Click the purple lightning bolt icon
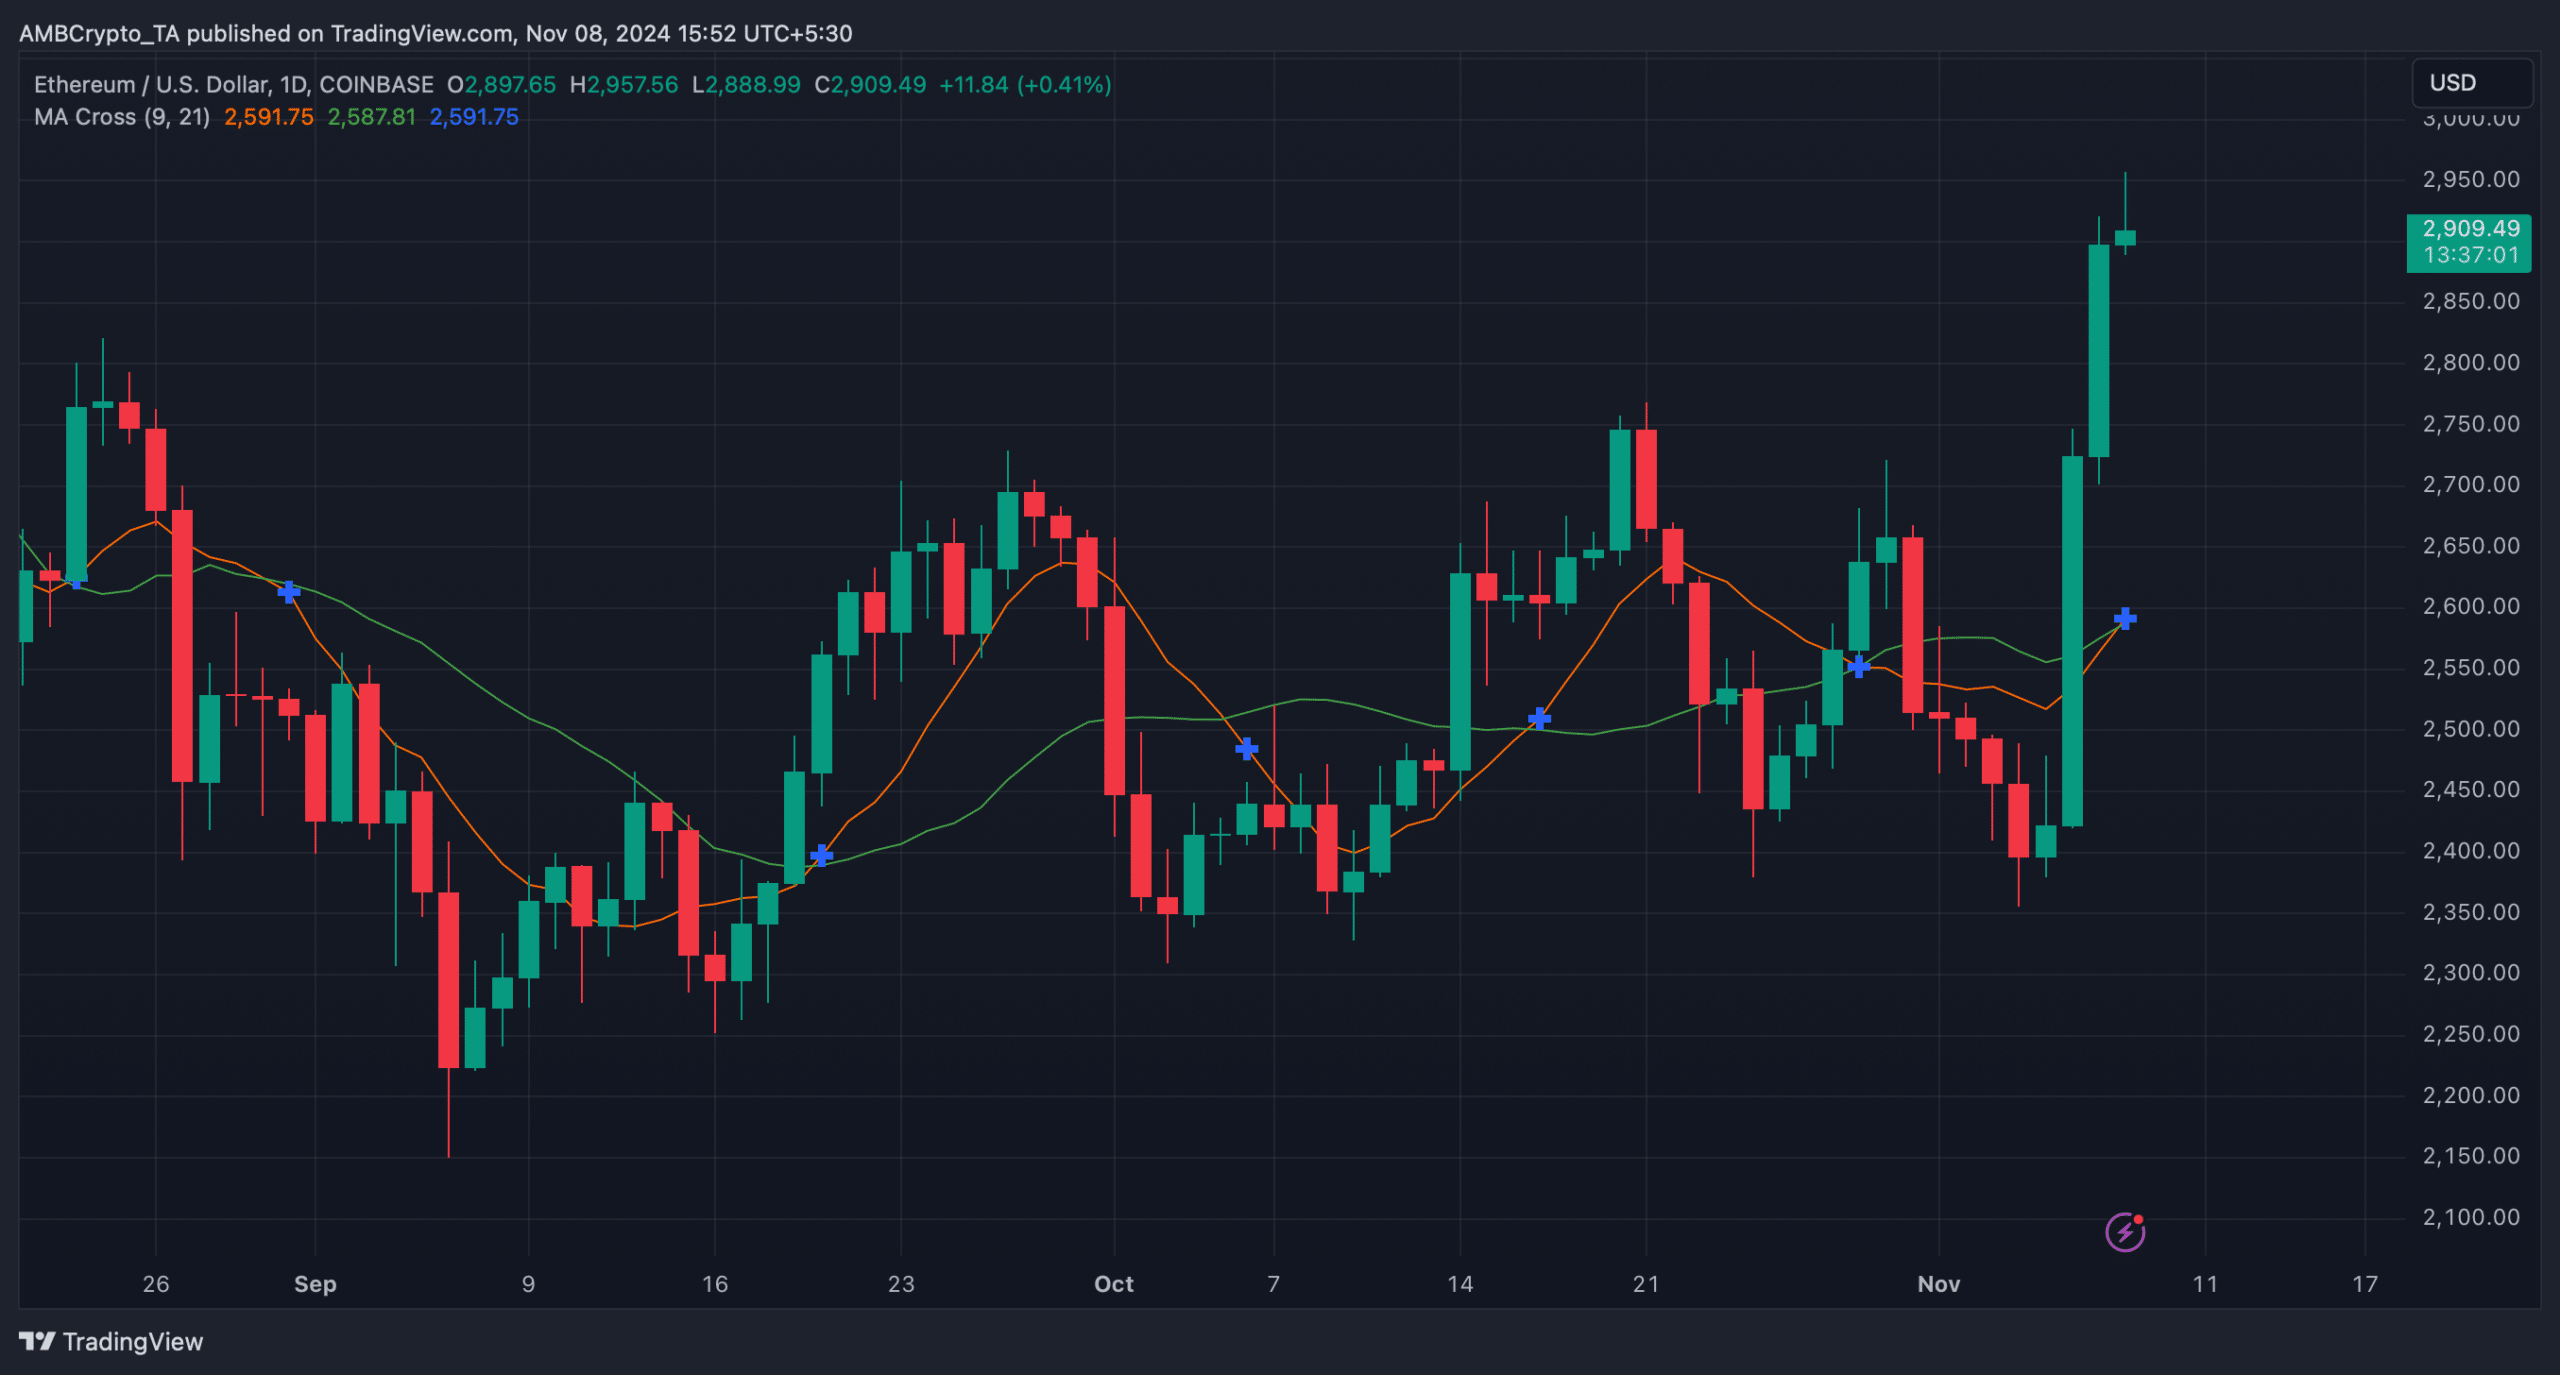The width and height of the screenshot is (2560, 1375). [x=2125, y=1231]
